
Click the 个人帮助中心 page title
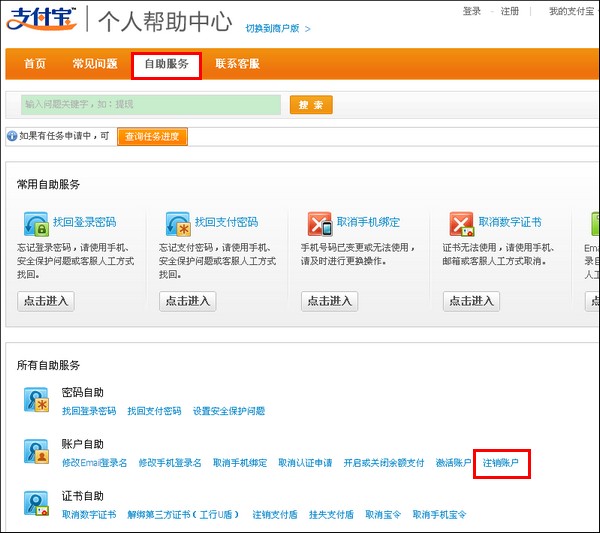165,21
